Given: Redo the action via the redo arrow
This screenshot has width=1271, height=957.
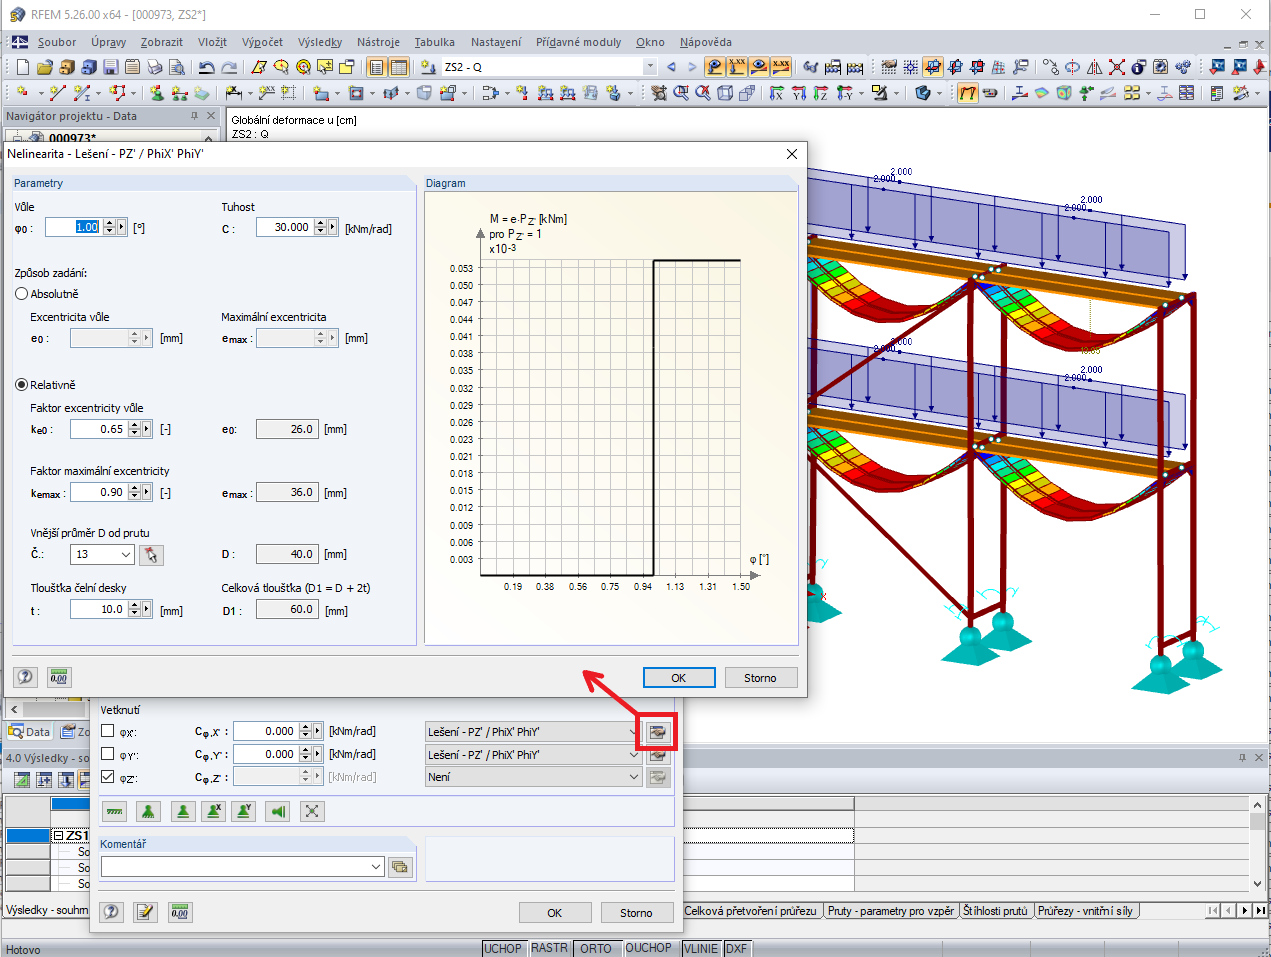Looking at the screenshot, I should point(229,67).
